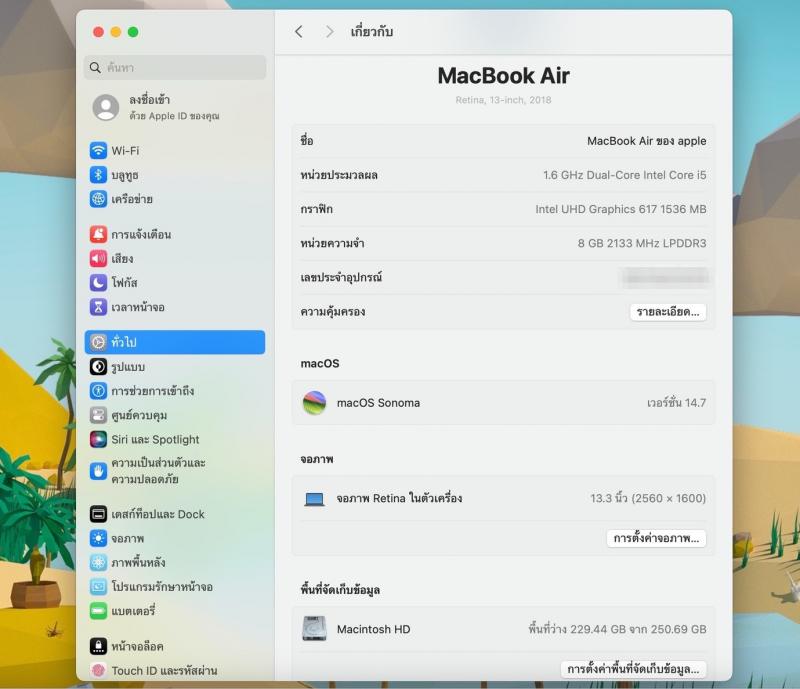
Task: Open display settings (การตั้งค่าจอภาพ...) button
Action: coord(656,538)
